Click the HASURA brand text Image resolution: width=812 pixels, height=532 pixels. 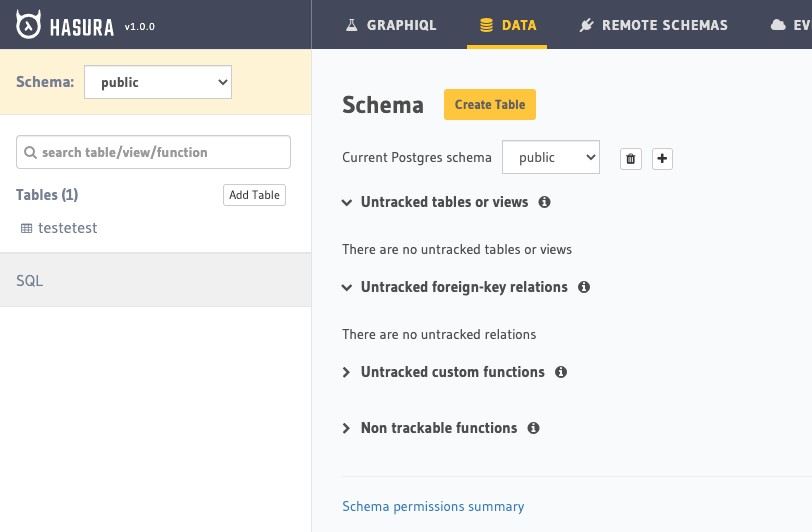point(82,27)
